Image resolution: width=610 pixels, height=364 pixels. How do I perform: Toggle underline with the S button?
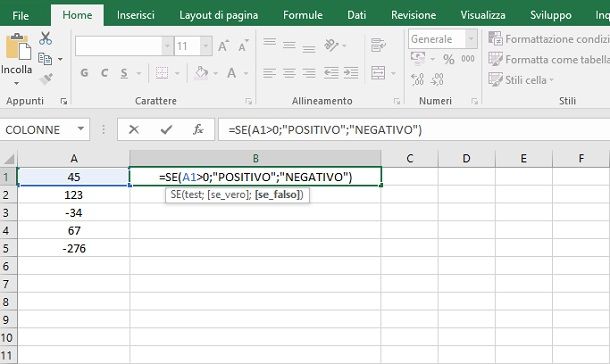tap(124, 73)
